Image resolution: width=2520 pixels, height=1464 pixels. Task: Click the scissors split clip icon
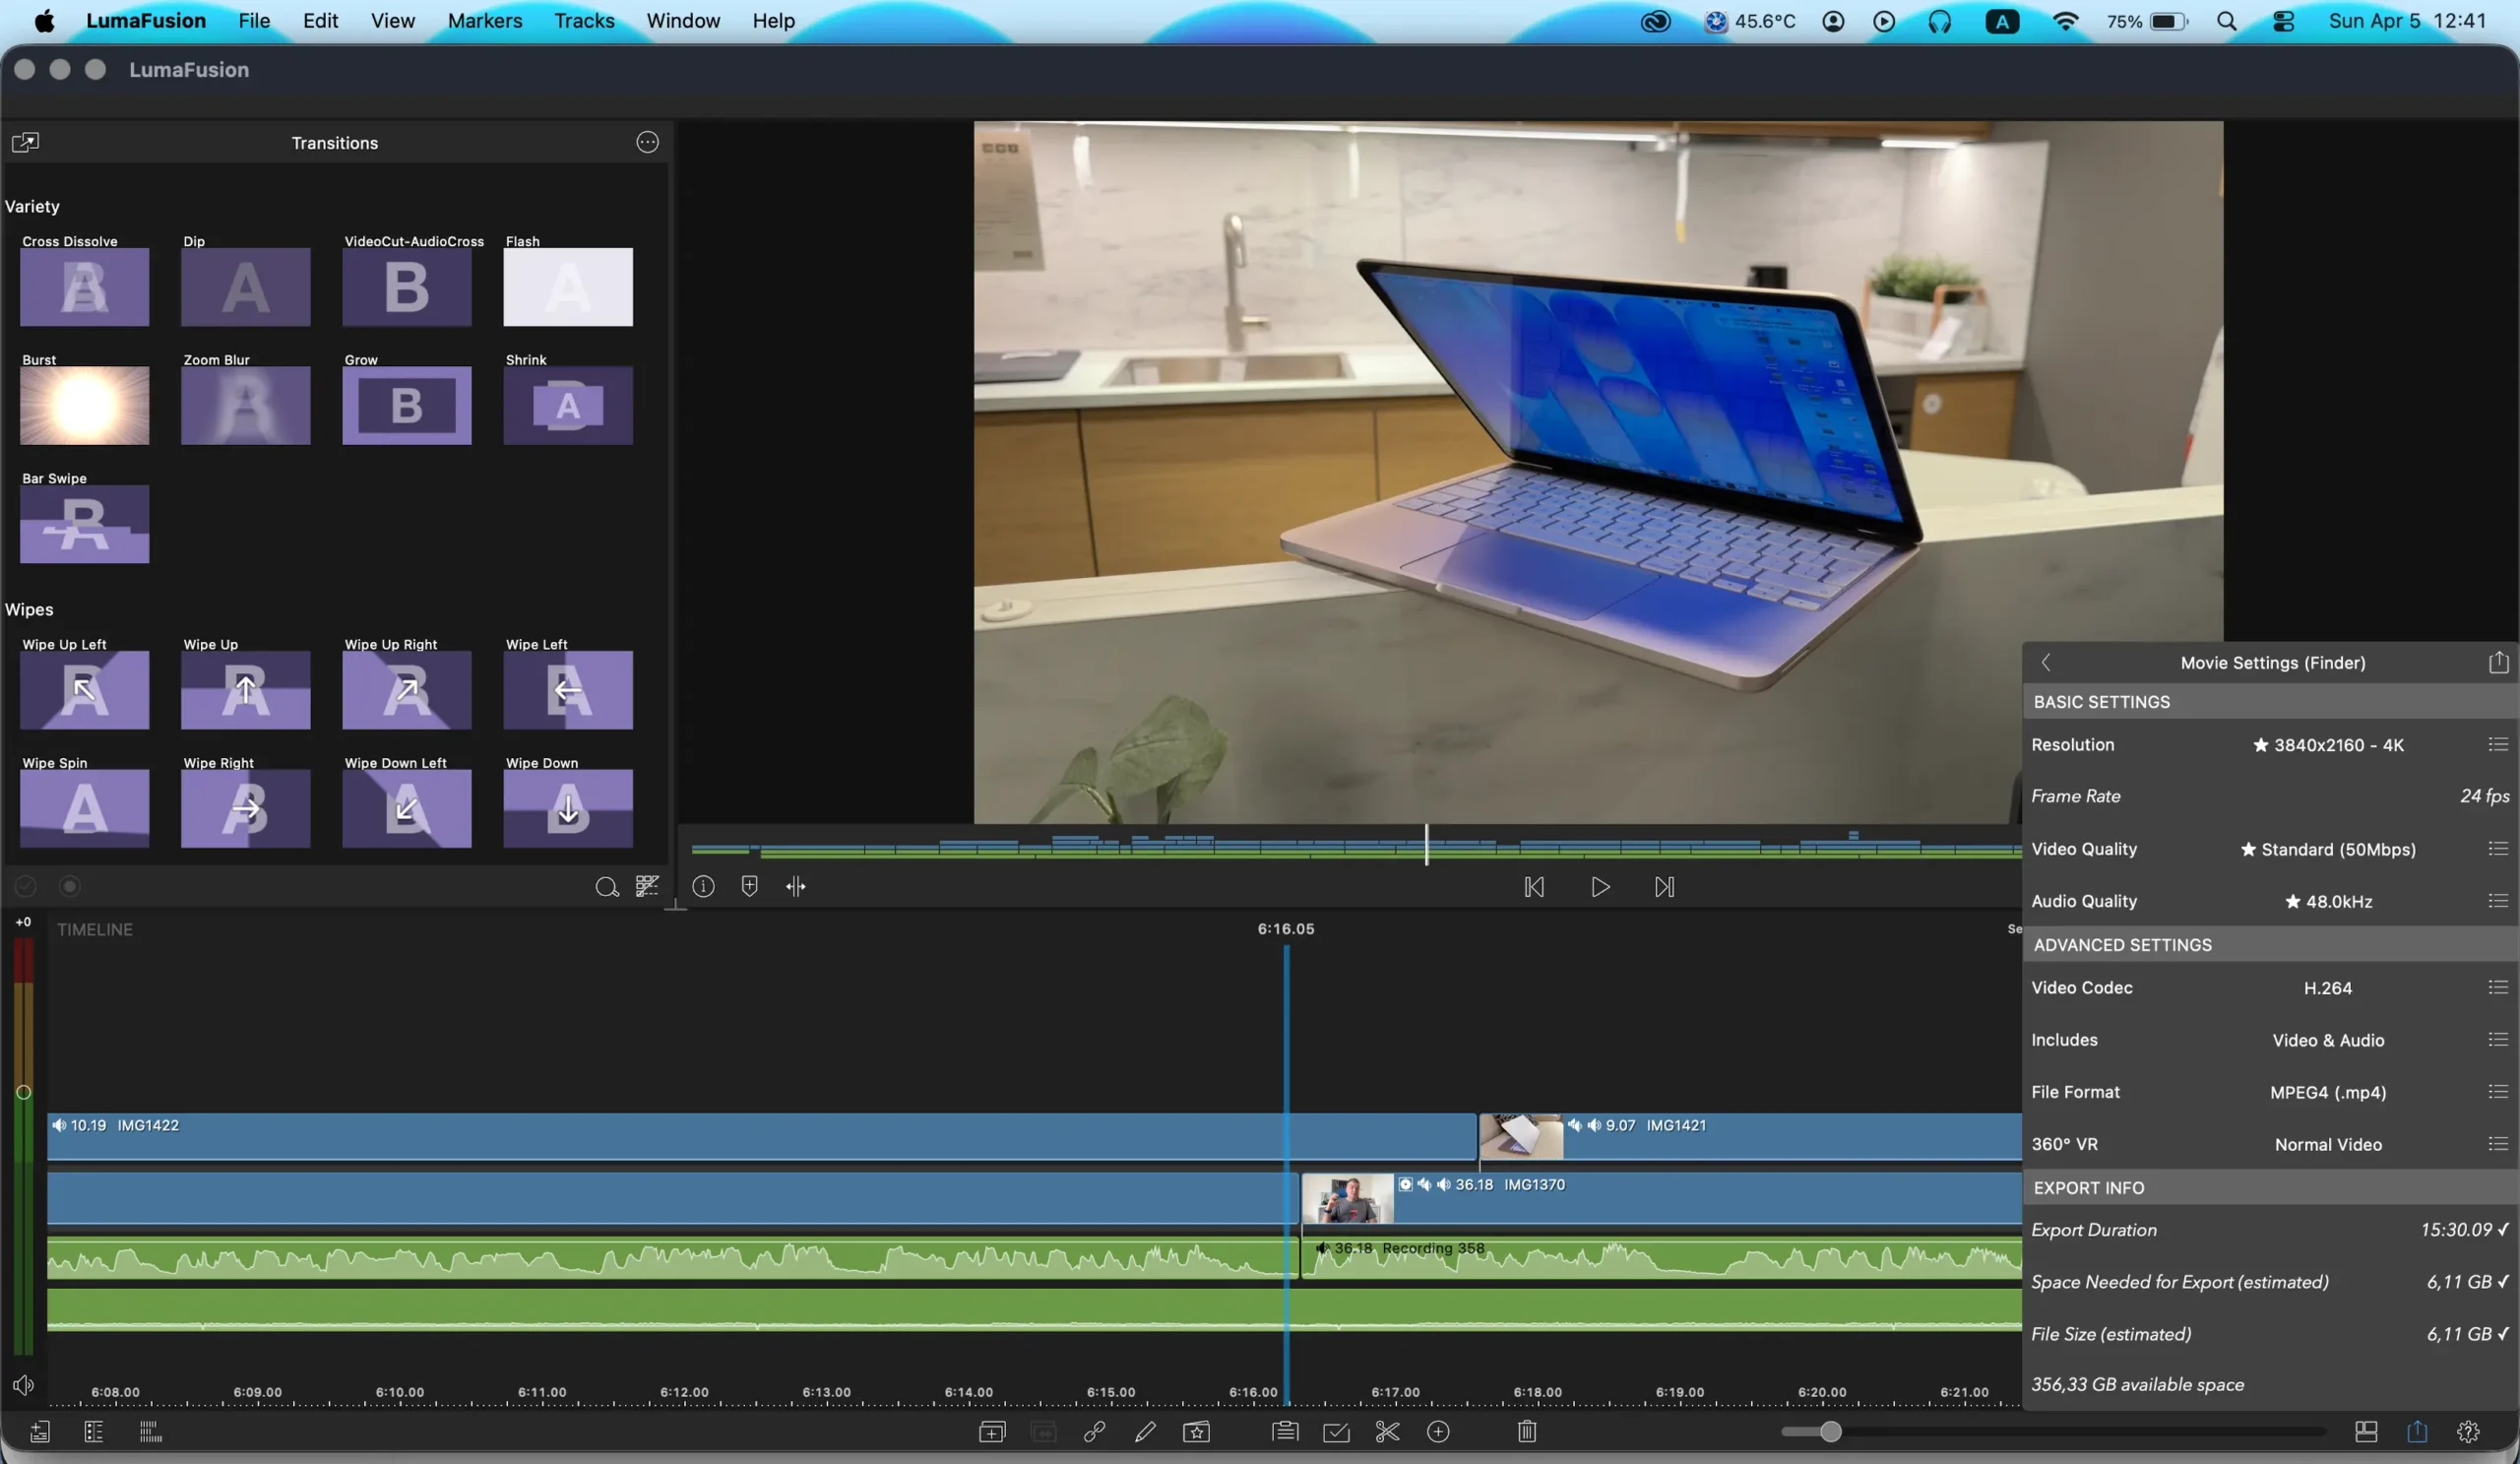1387,1432
